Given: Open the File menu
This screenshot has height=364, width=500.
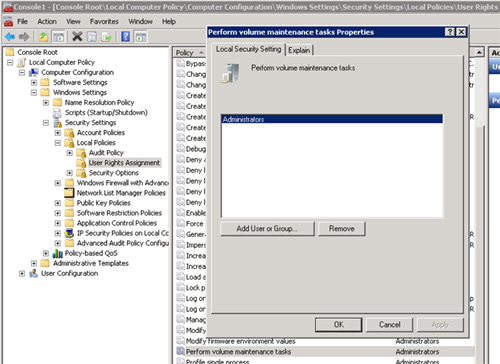Looking at the screenshot, I should (x=23, y=22).
